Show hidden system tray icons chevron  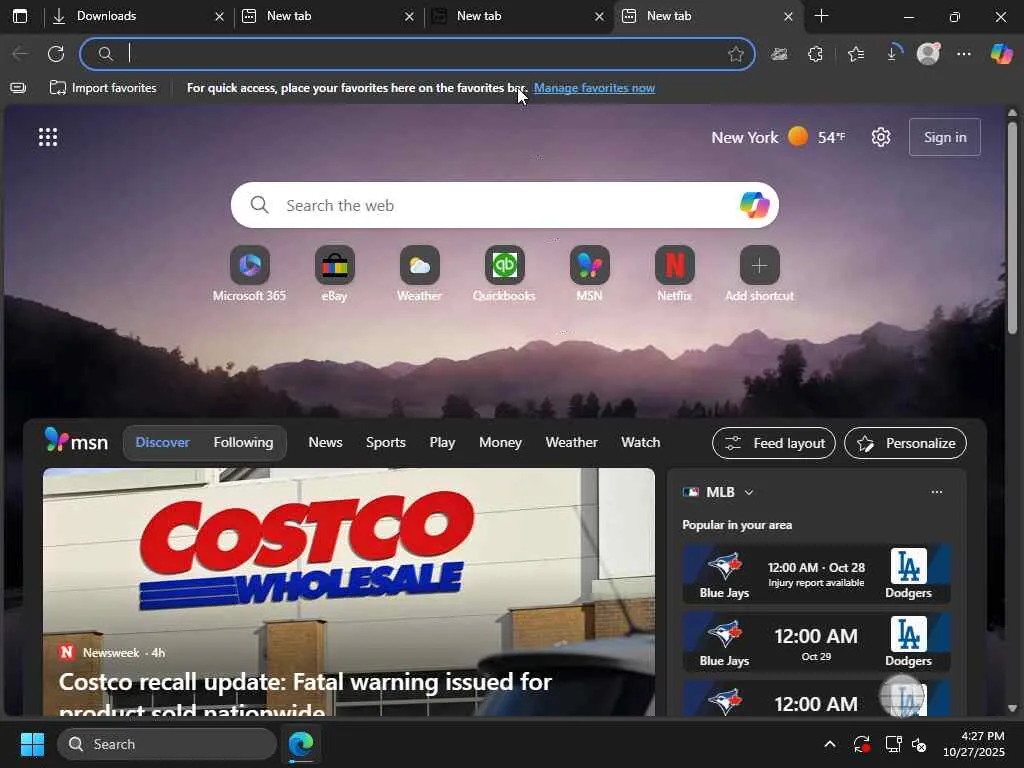[x=829, y=744]
